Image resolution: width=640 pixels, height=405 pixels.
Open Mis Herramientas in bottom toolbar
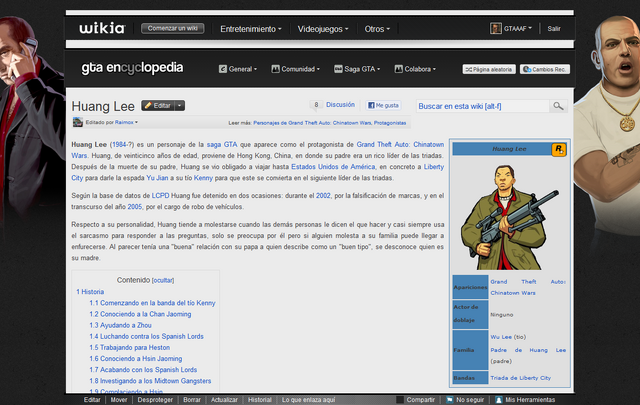click(525, 400)
